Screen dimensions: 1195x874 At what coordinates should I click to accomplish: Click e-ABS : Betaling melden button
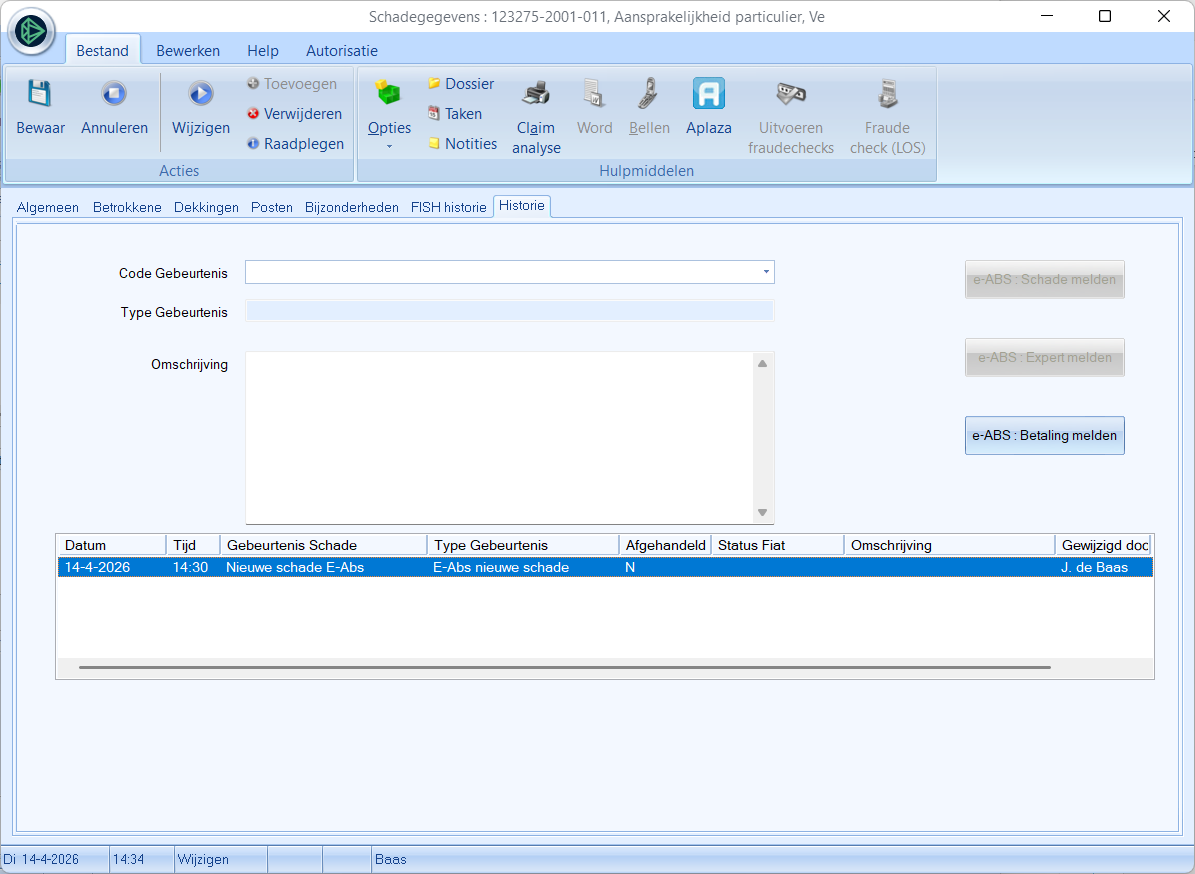[1044, 435]
